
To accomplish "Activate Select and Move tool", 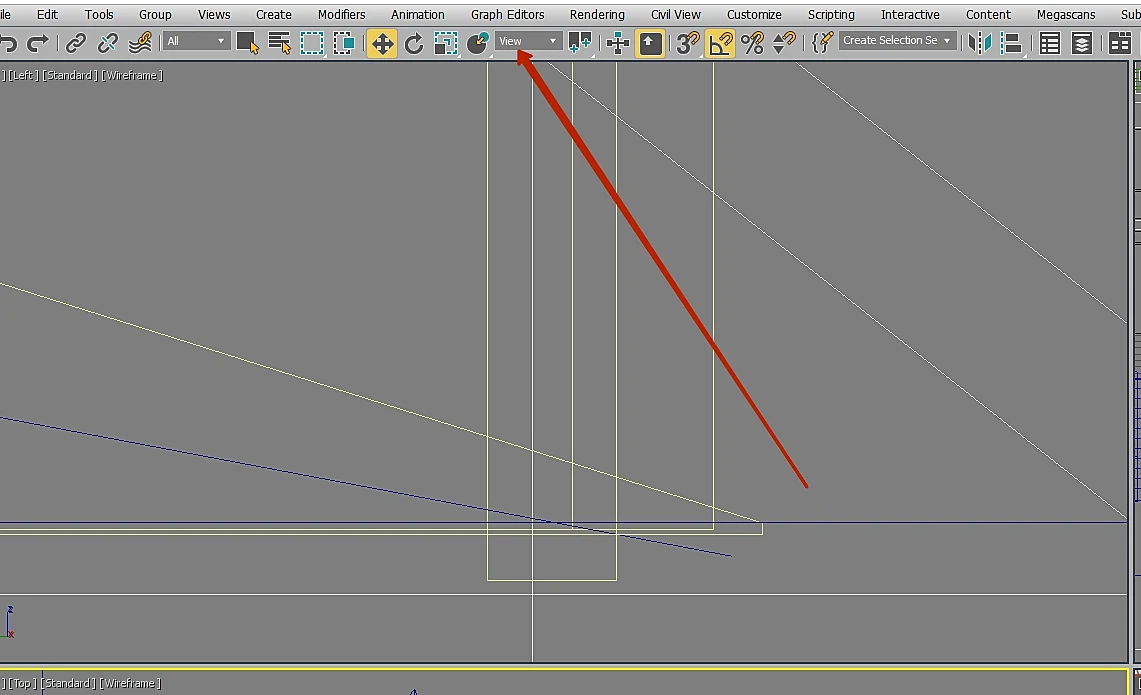I will pyautogui.click(x=382, y=44).
